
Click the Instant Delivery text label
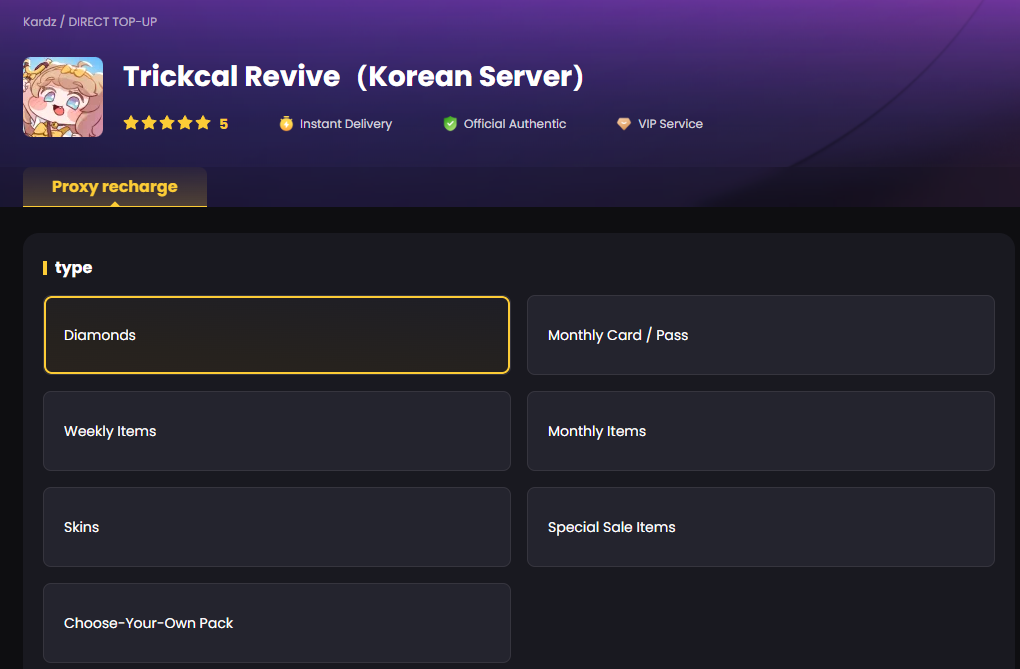[346, 124]
